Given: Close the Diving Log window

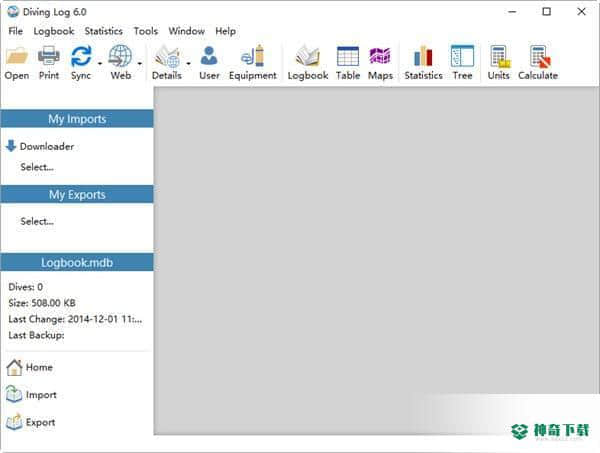Looking at the screenshot, I should pyautogui.click(x=581, y=12).
